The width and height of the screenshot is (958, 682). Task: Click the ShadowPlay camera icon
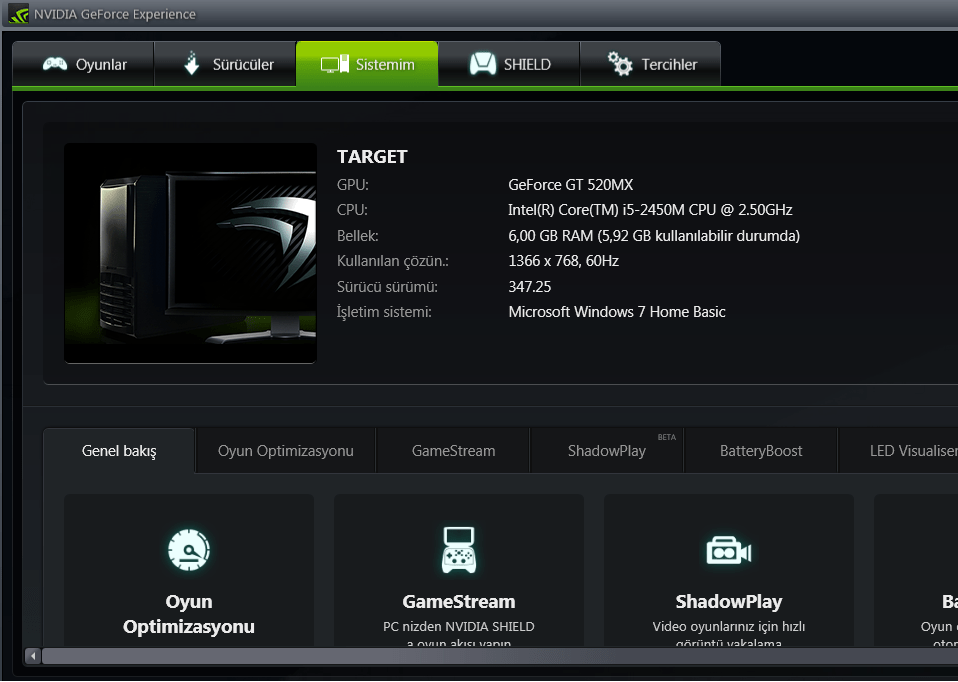pyautogui.click(x=728, y=551)
